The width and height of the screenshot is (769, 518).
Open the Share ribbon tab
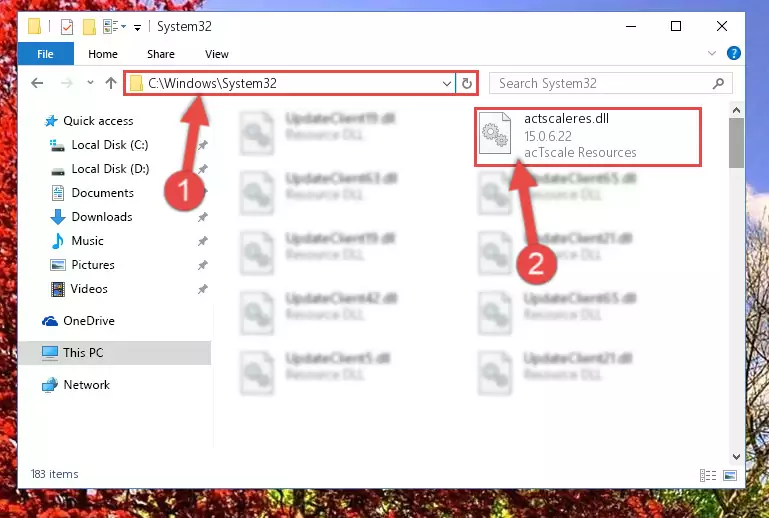160,54
